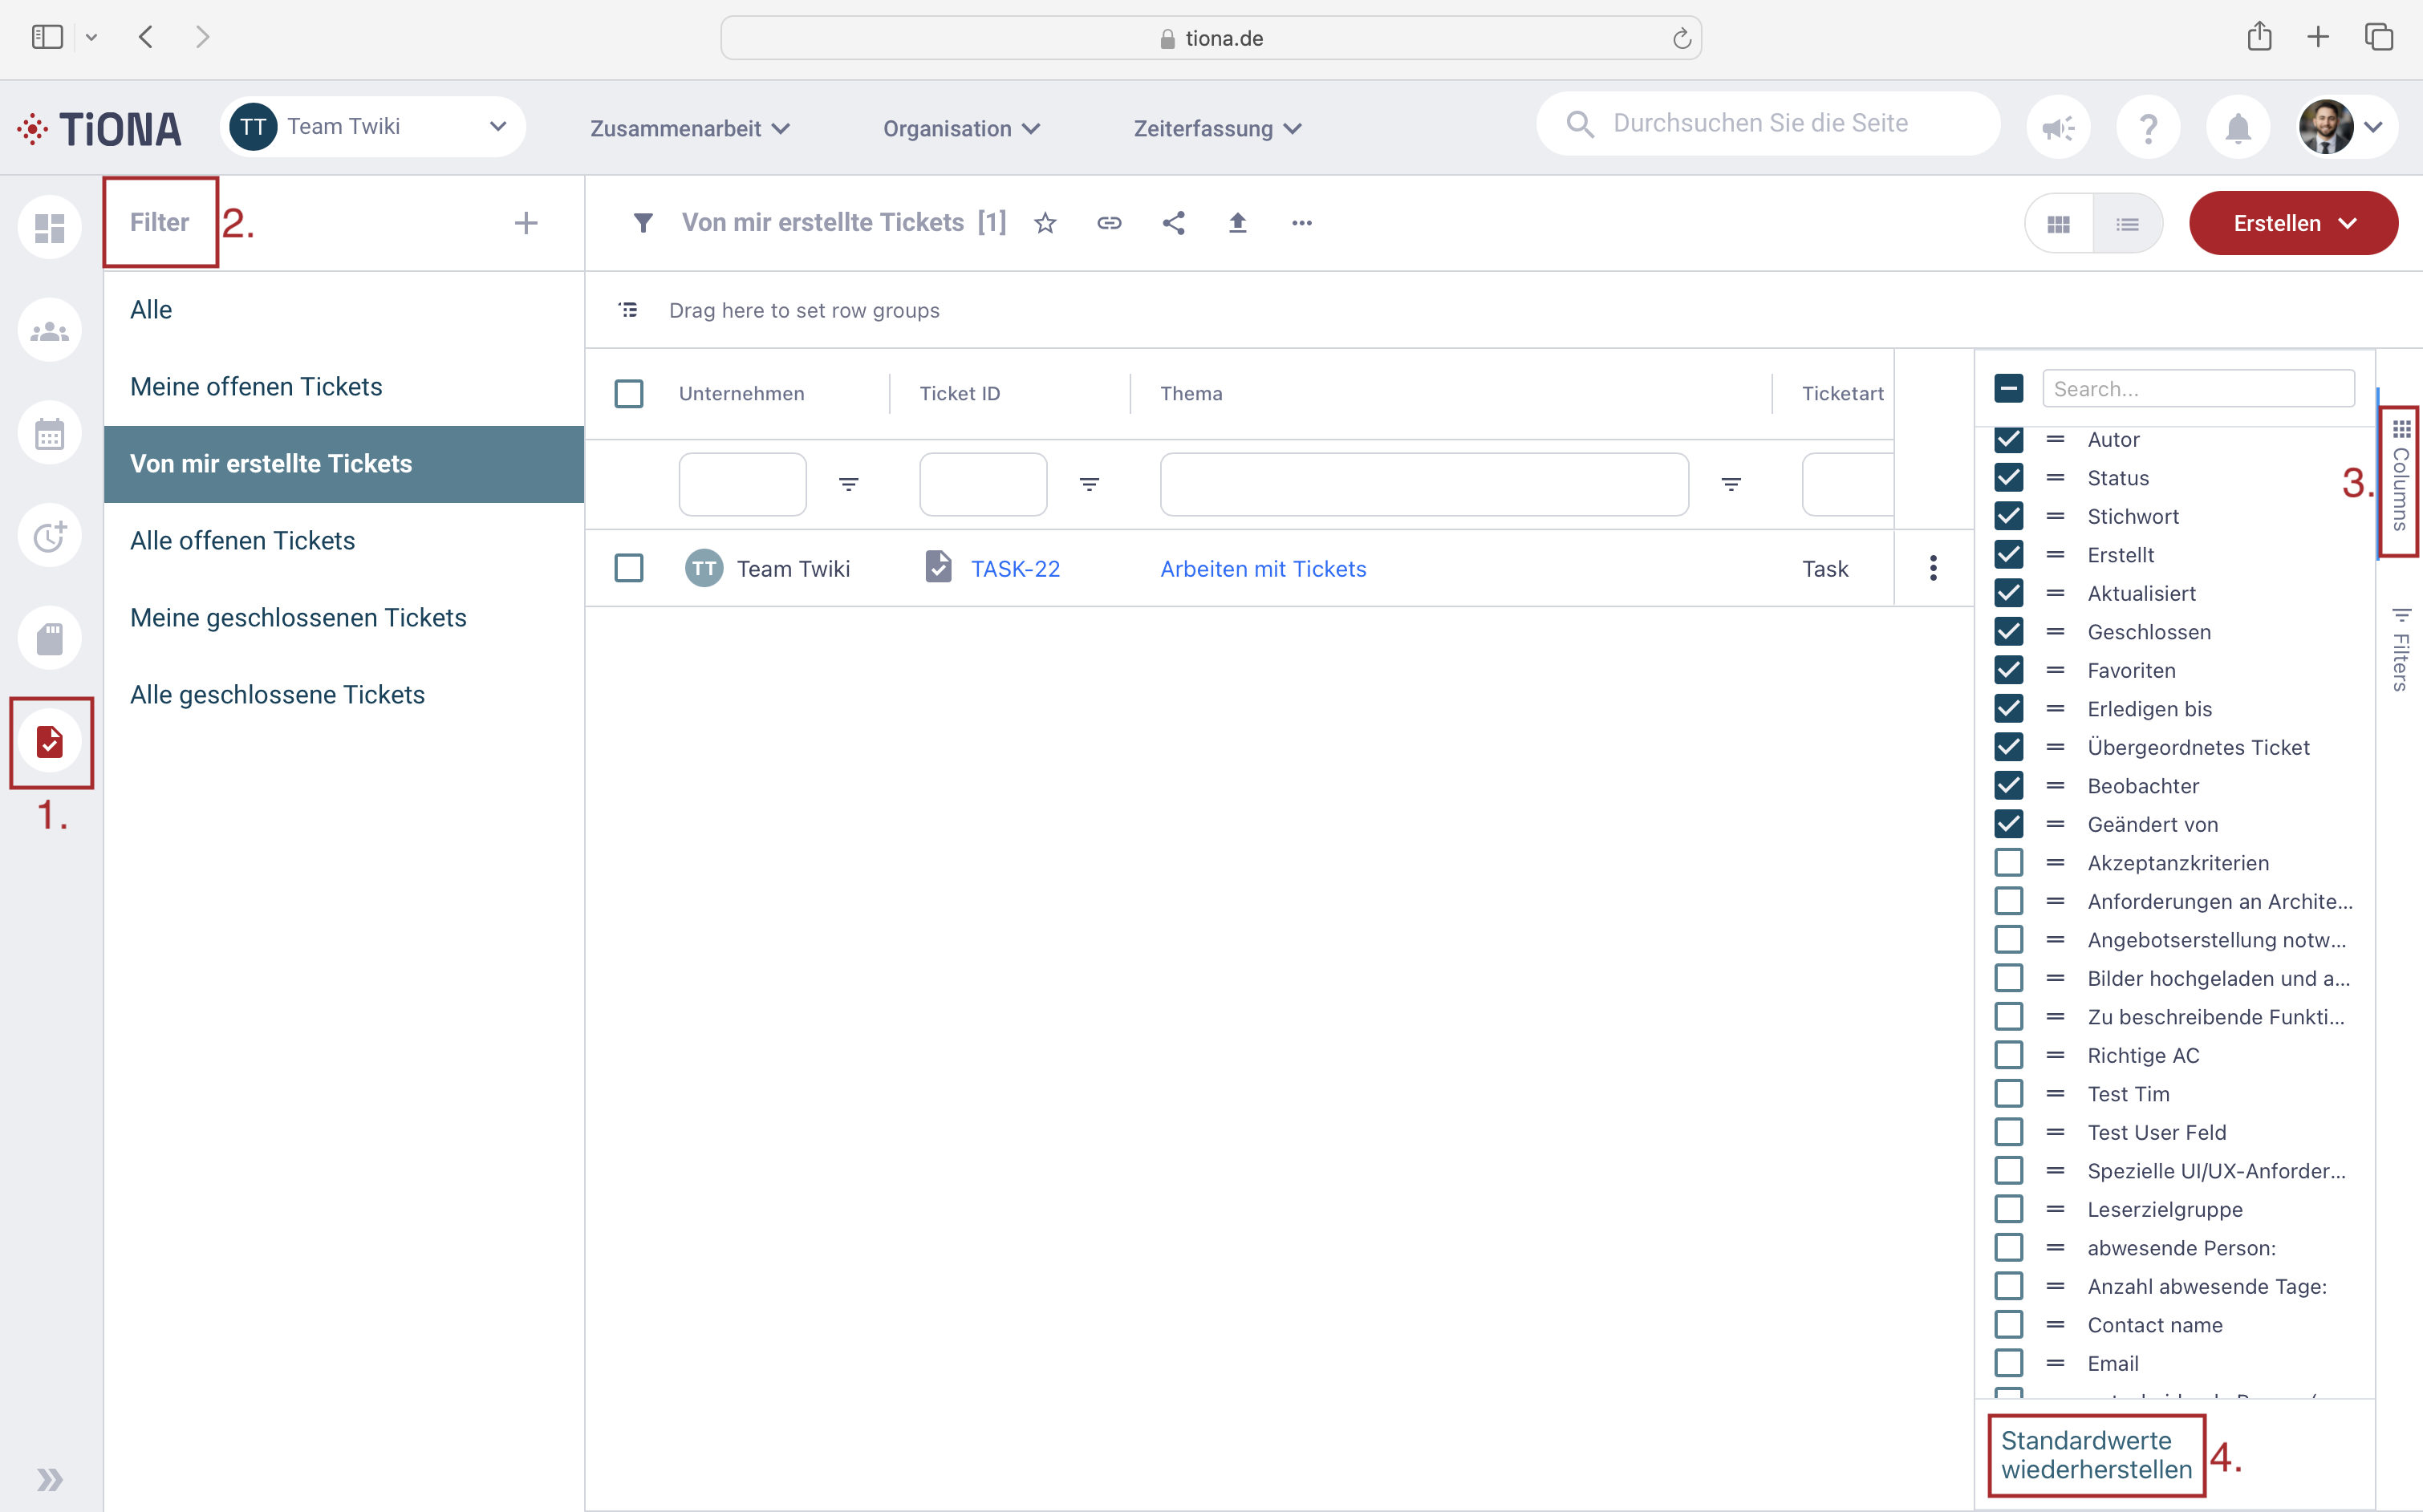Open the team members sidebar icon

coord(49,330)
